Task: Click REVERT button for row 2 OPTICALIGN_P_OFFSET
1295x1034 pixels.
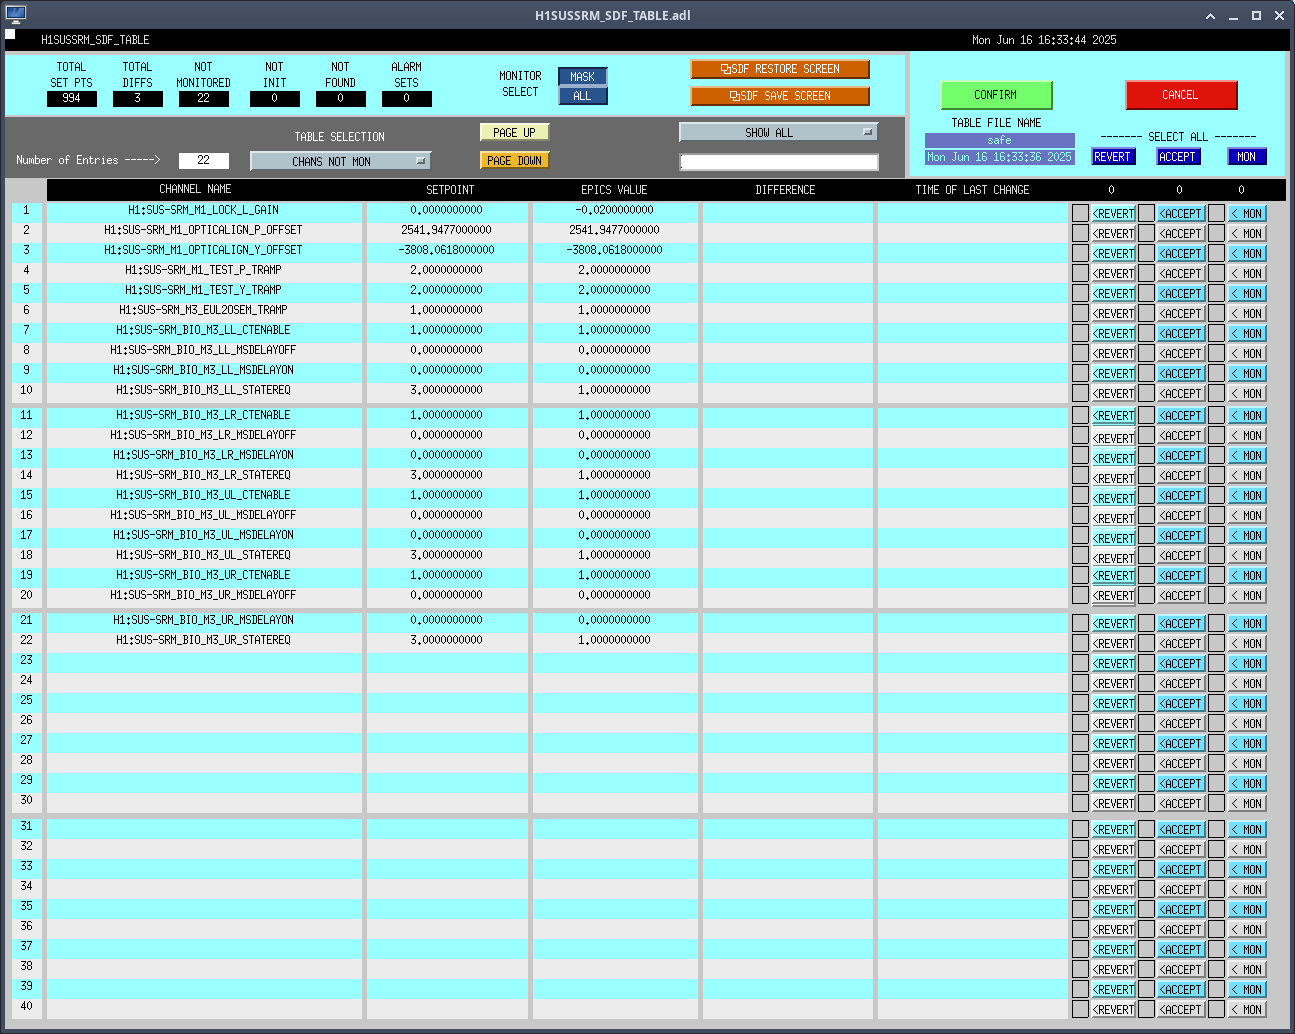Action: point(1113,233)
